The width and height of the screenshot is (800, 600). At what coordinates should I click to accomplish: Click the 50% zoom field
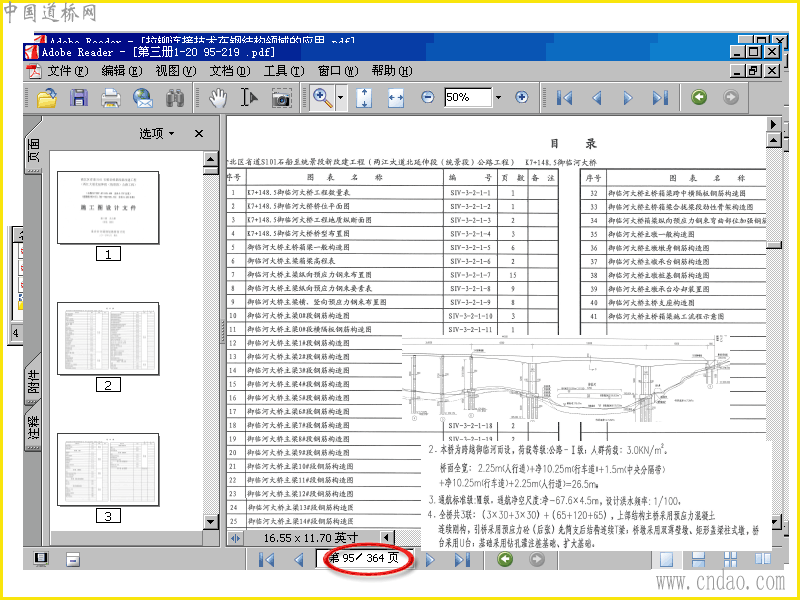click(468, 97)
